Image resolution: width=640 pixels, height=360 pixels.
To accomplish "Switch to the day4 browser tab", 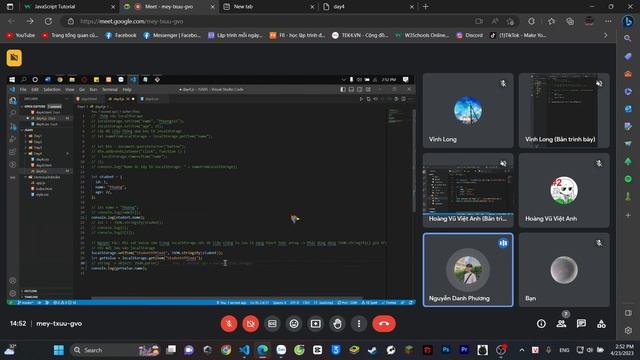I will 367,7.
